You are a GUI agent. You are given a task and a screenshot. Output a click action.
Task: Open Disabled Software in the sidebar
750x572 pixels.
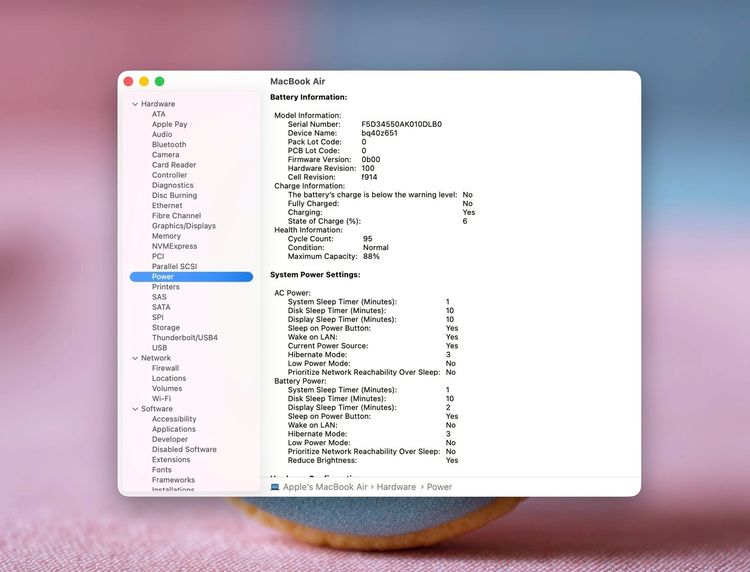184,450
